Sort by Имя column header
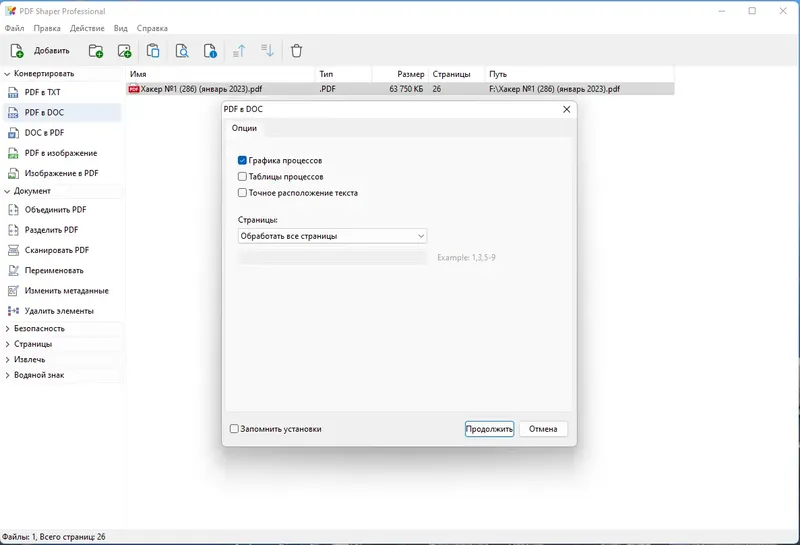The height and width of the screenshot is (545, 800). point(220,74)
